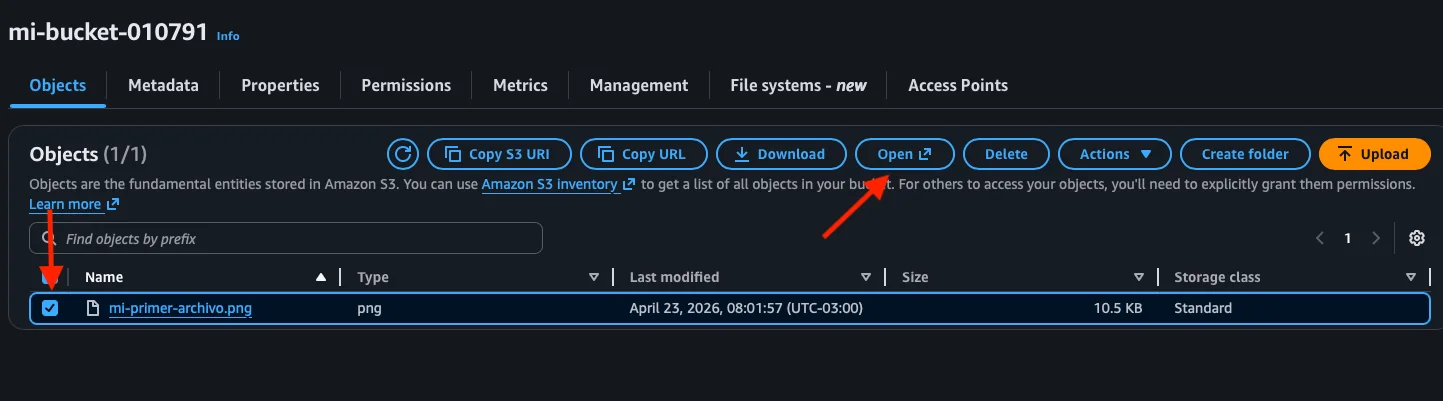Go to previous page arrow

pos(1320,238)
